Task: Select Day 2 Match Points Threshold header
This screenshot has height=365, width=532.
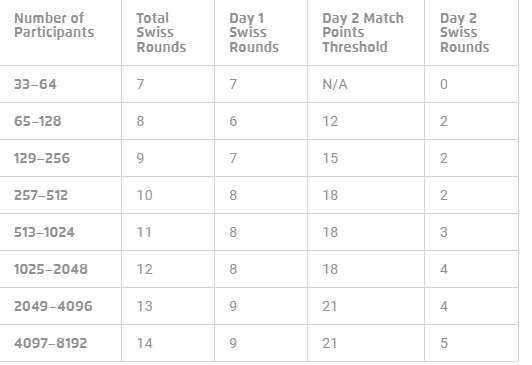Action: pos(363,33)
